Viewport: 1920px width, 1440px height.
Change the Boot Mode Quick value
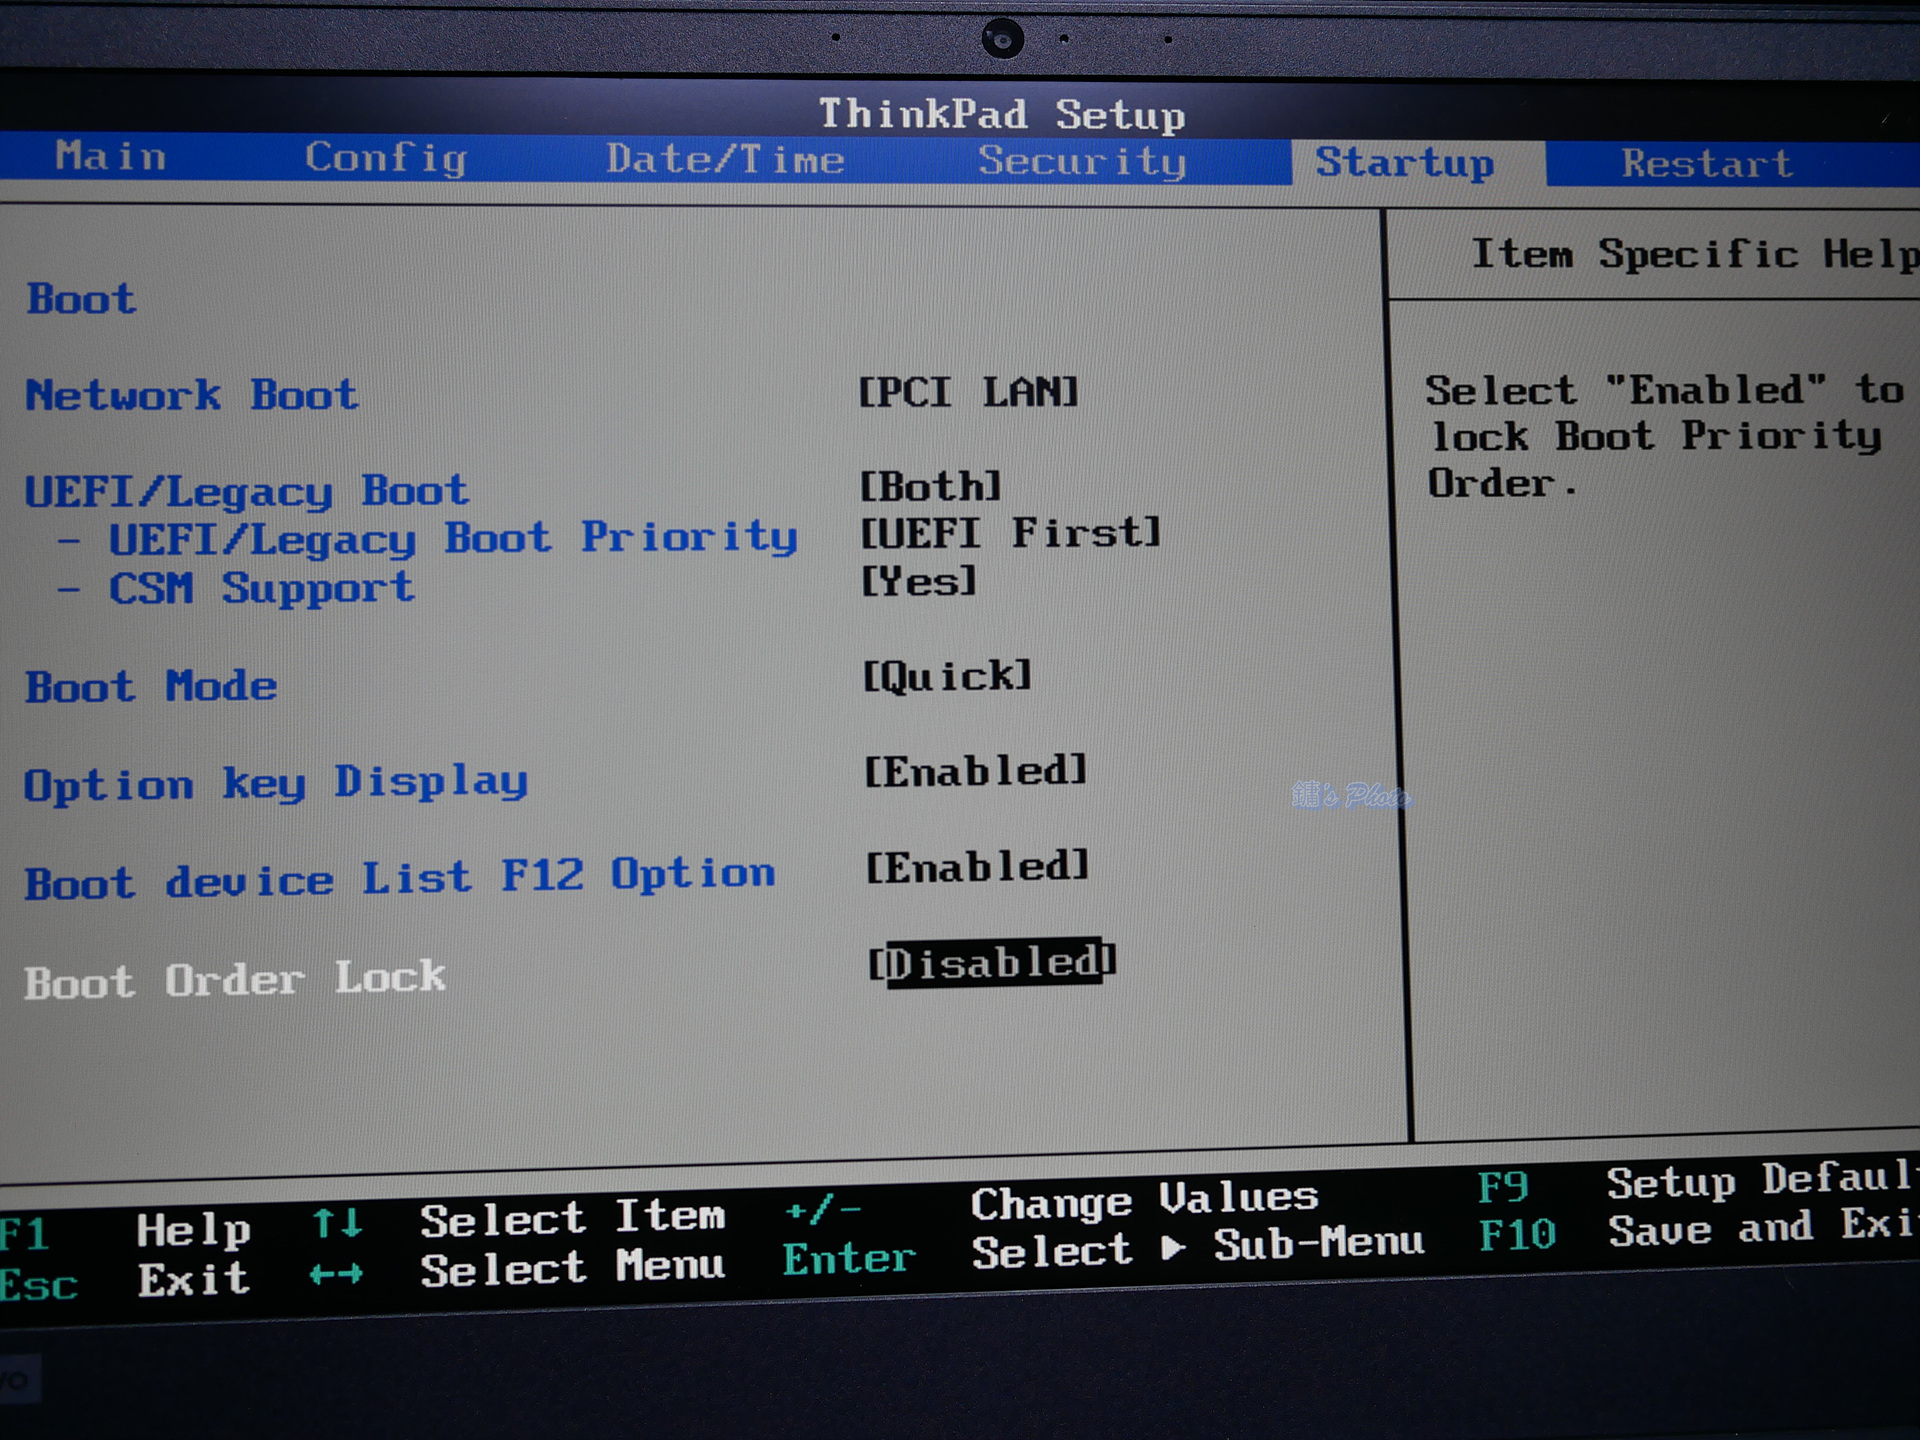click(946, 677)
